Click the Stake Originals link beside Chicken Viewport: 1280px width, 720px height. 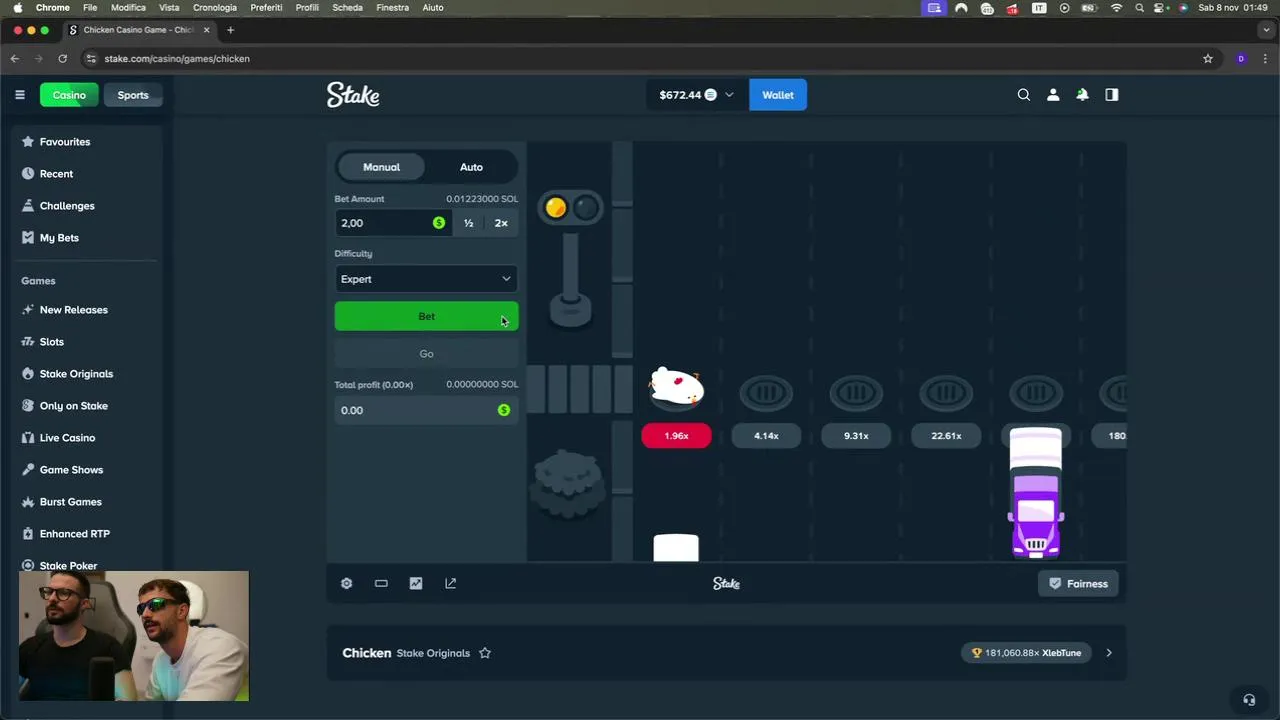[x=433, y=653]
